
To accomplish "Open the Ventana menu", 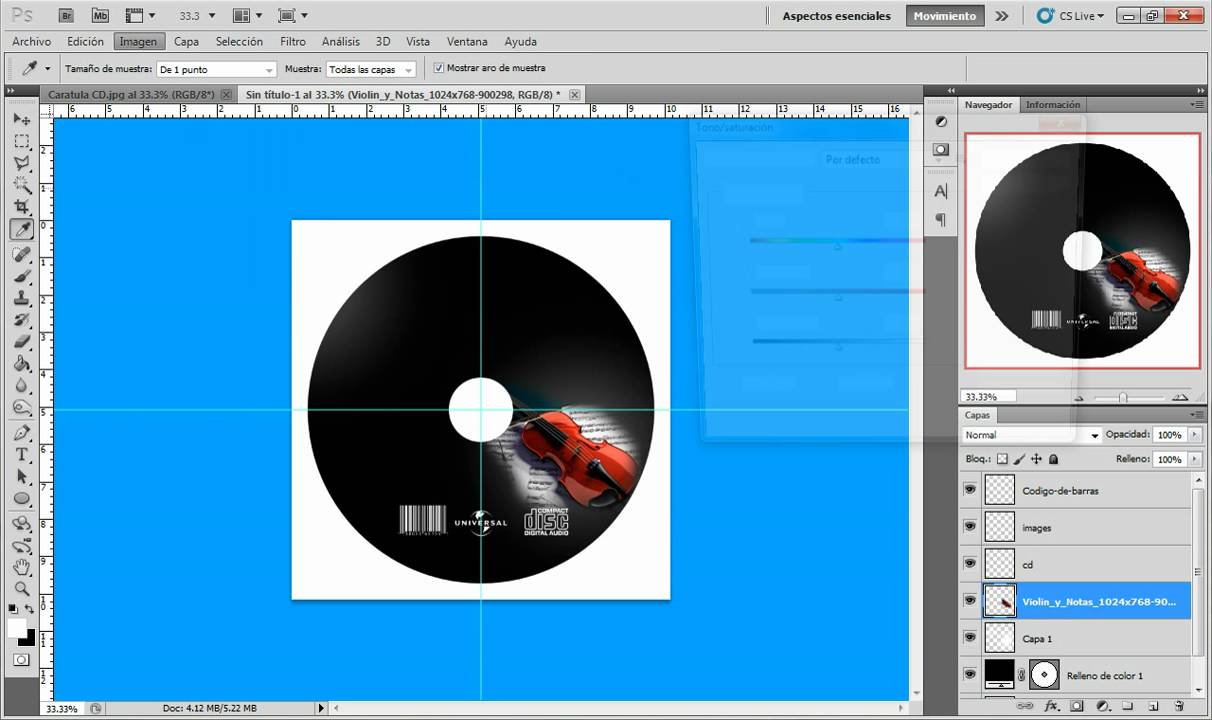I will click(x=467, y=41).
